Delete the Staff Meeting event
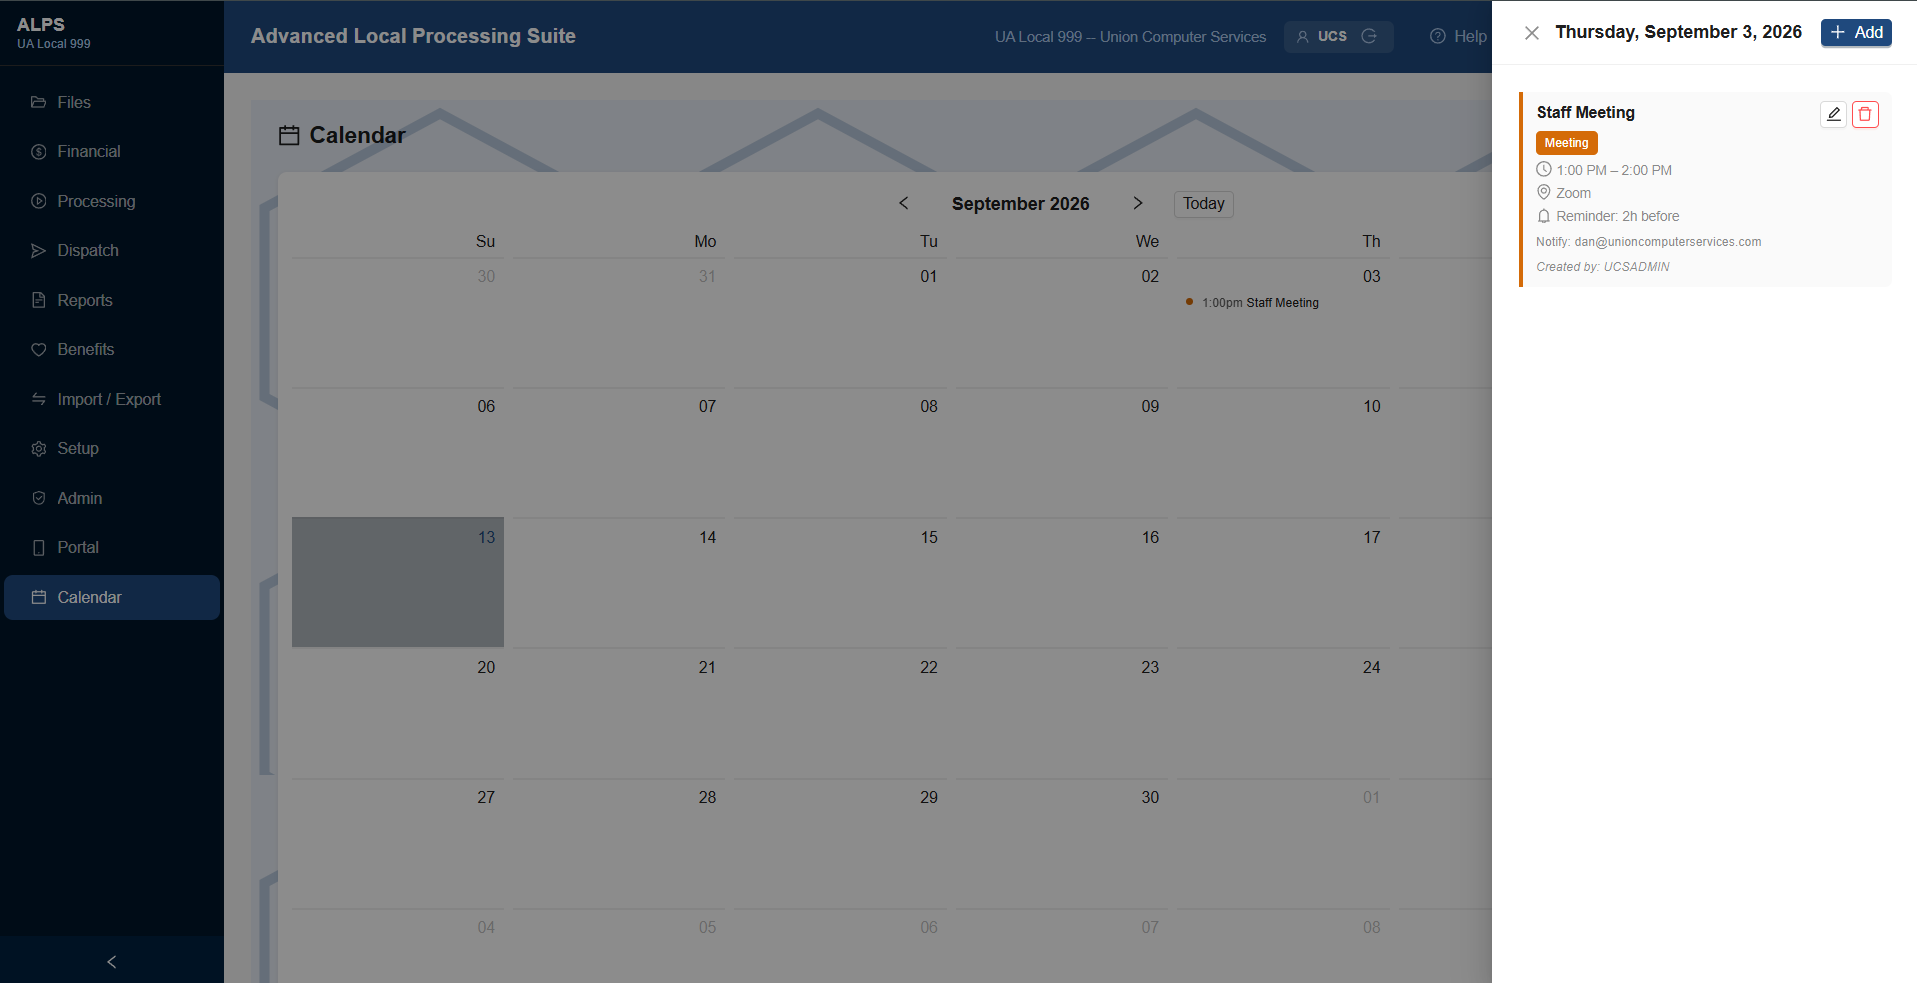This screenshot has height=983, width=1917. (x=1865, y=114)
